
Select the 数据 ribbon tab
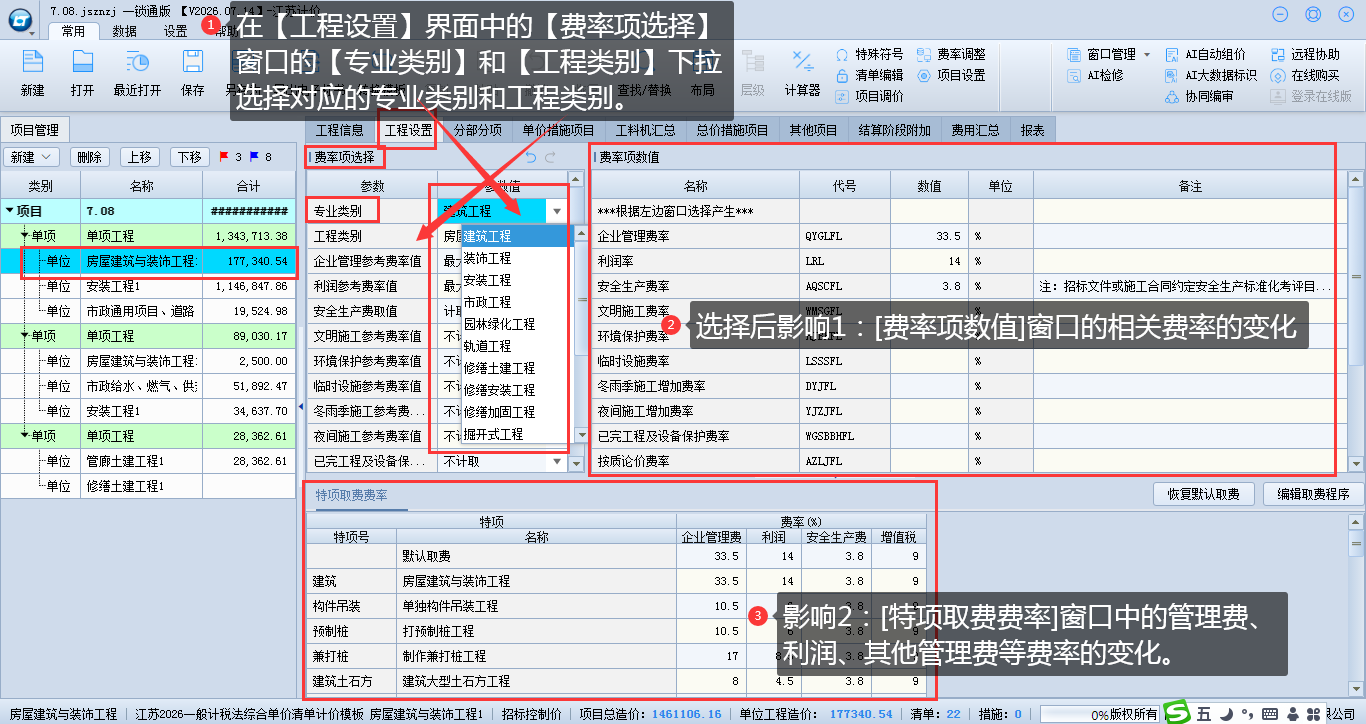(125, 31)
